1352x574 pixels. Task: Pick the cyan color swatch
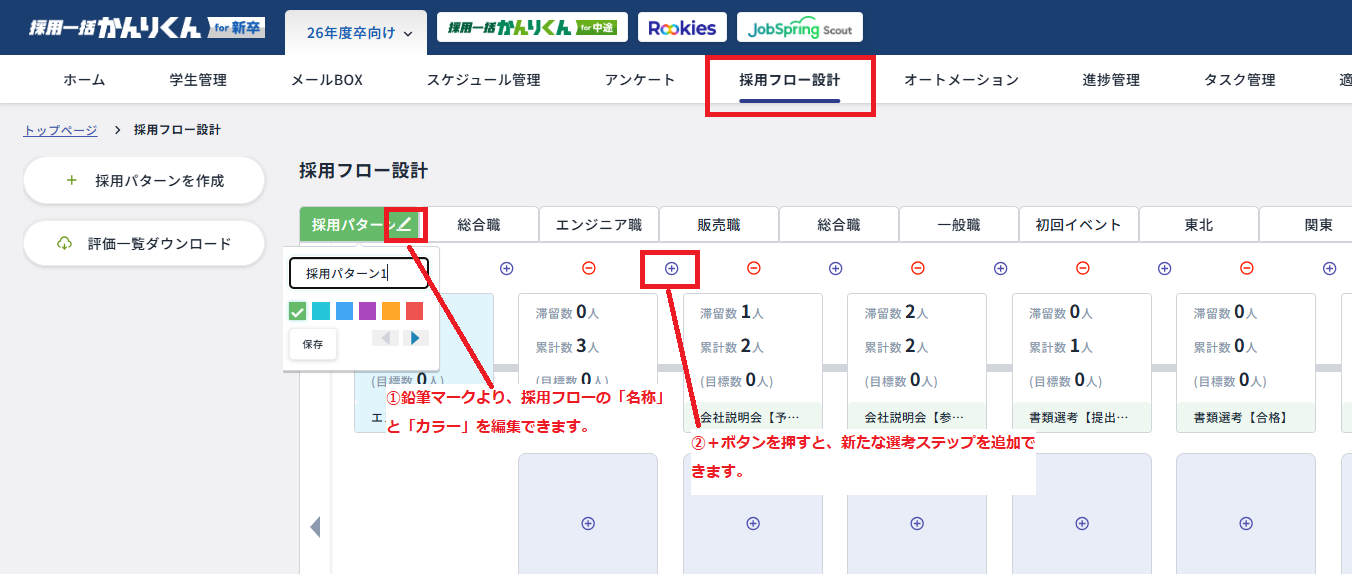click(320, 311)
